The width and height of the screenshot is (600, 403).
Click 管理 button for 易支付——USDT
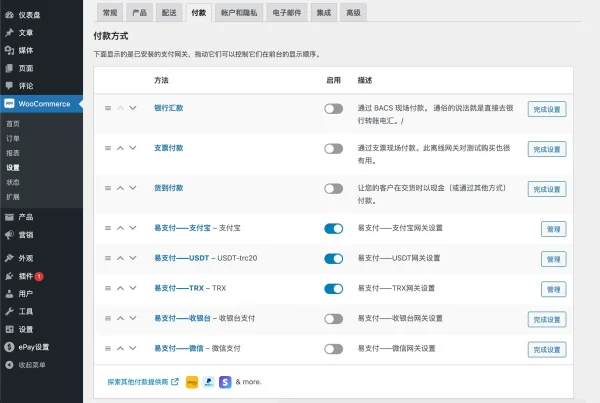coord(553,259)
